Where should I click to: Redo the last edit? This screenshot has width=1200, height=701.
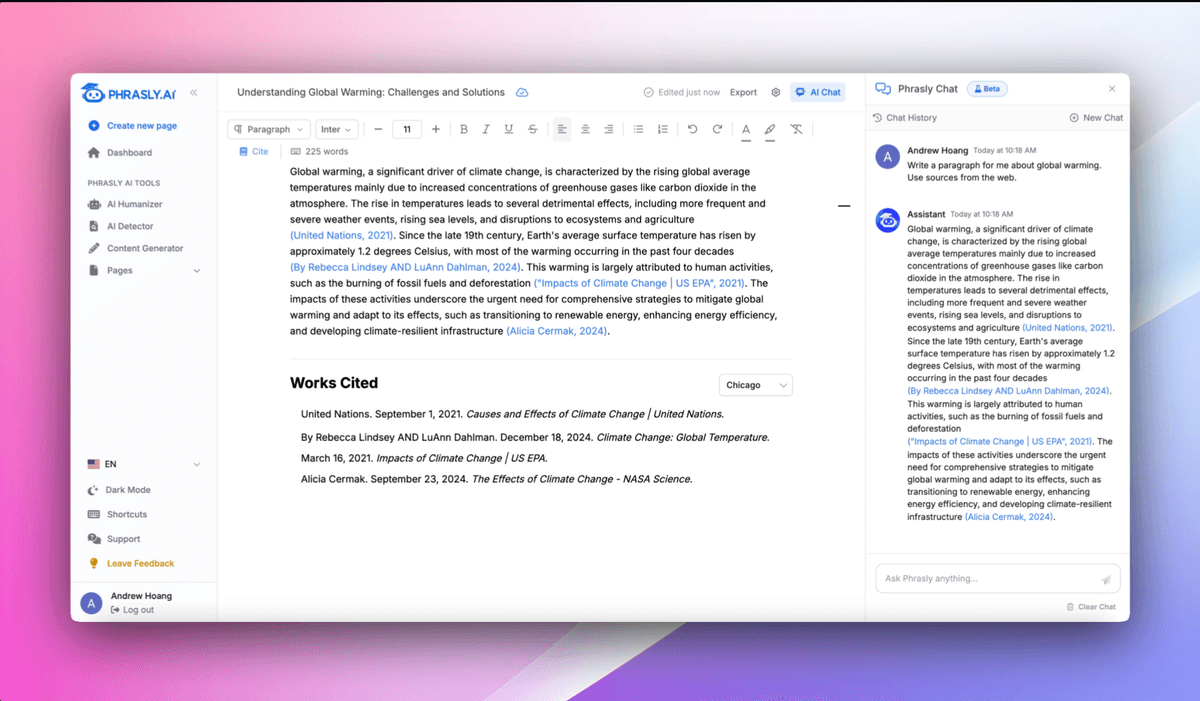[x=717, y=129]
